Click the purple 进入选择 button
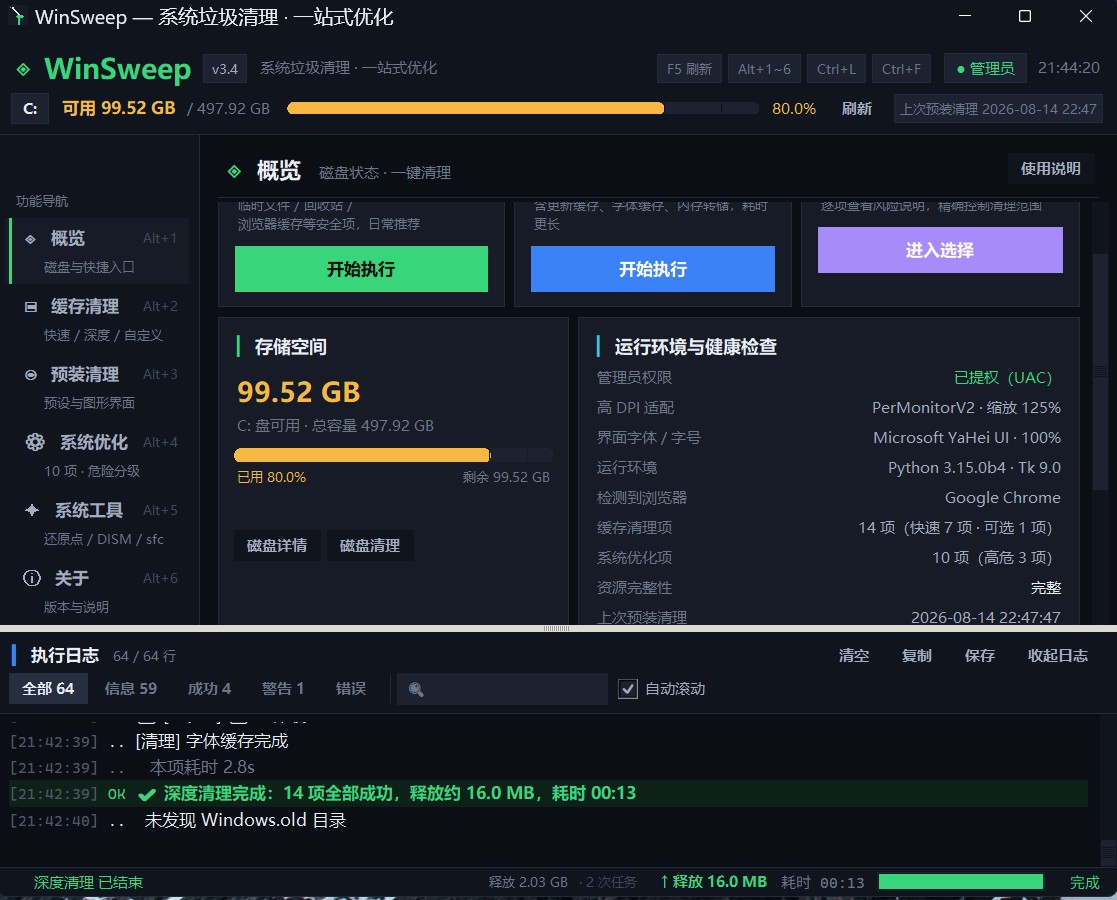This screenshot has height=900, width=1117. tap(940, 250)
